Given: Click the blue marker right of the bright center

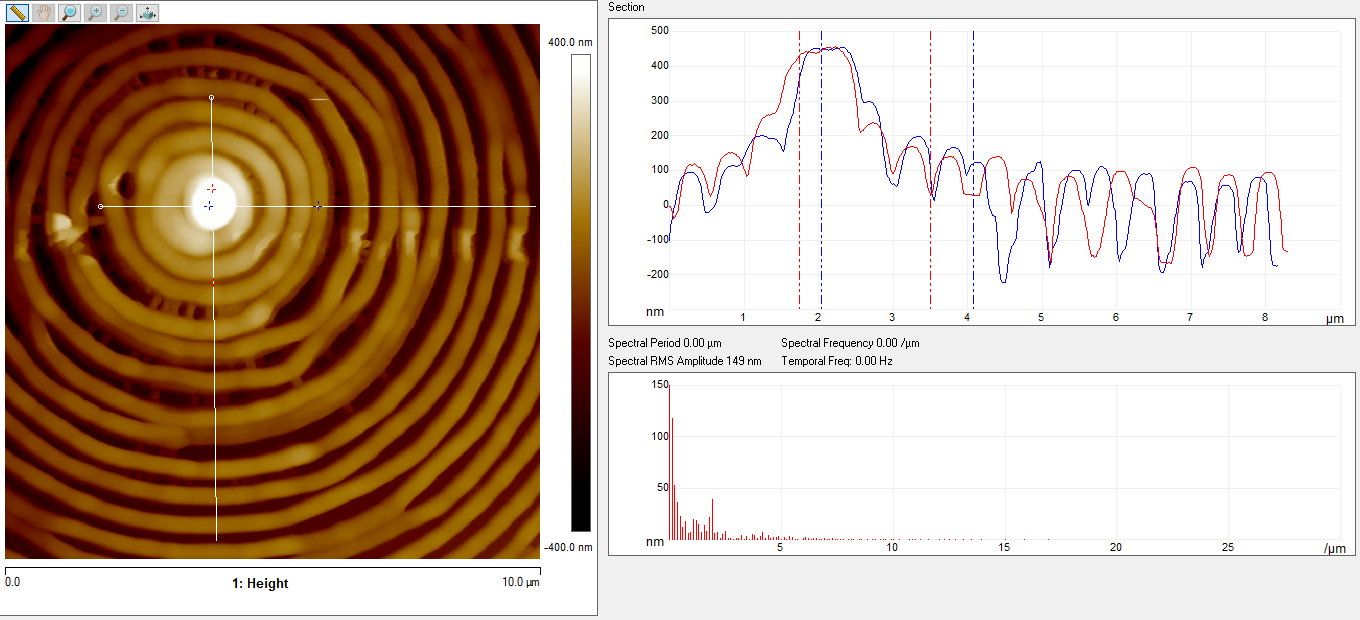Looking at the screenshot, I should [318, 206].
